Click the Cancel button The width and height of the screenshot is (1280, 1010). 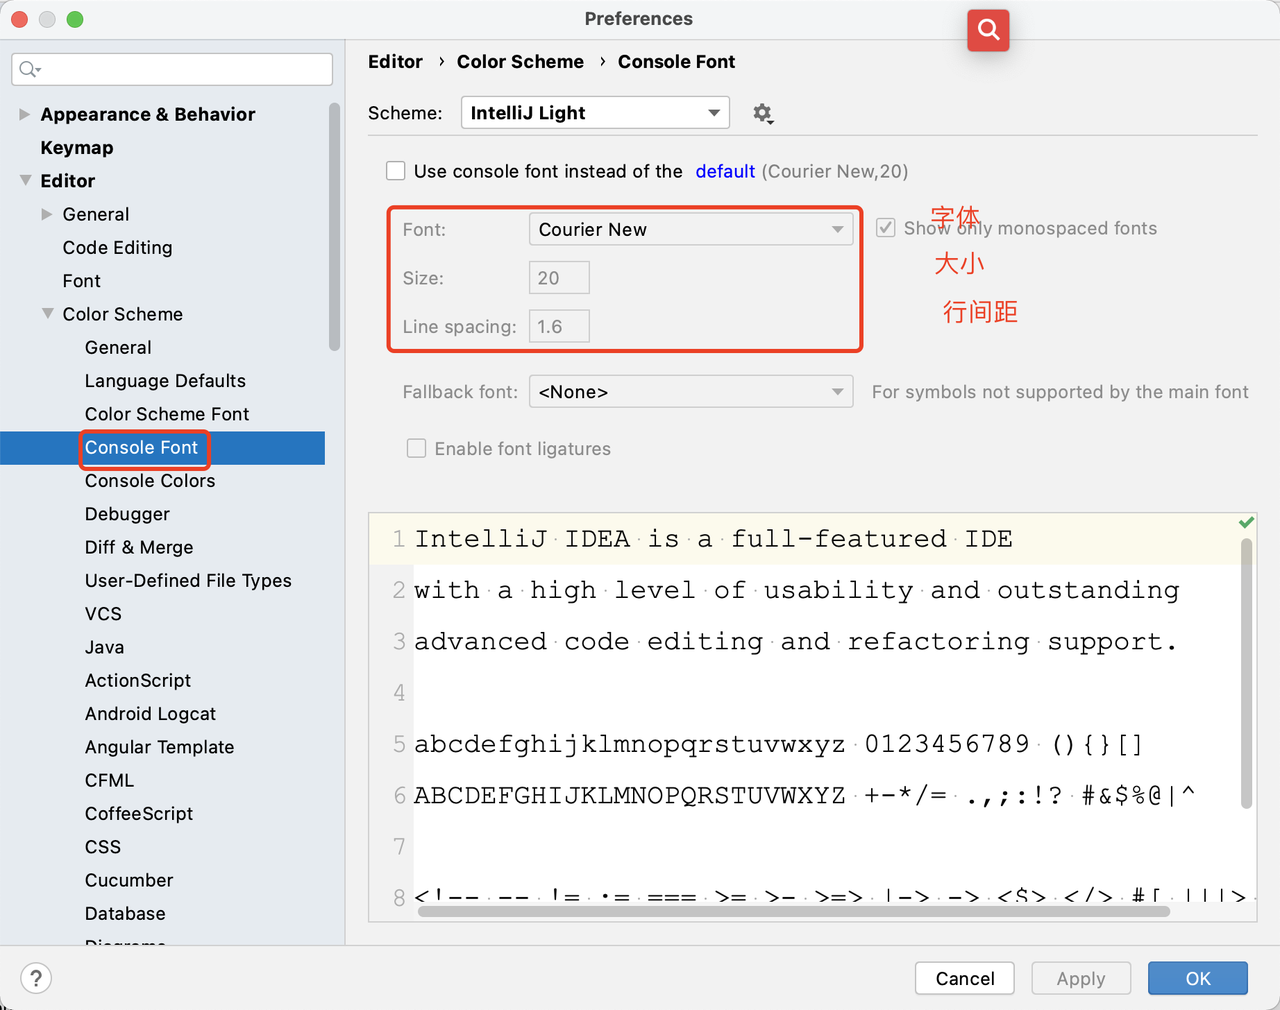click(965, 978)
